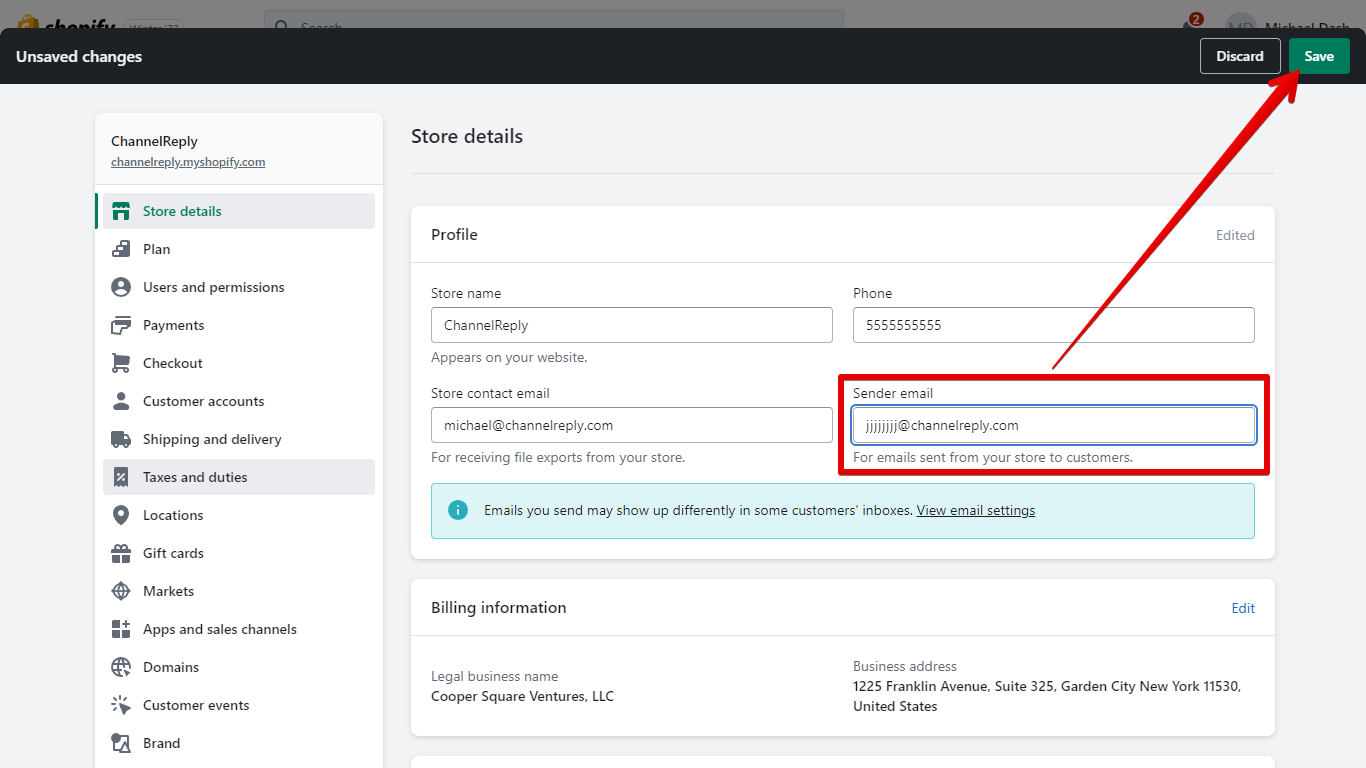Save the unsaved changes

(1319, 56)
